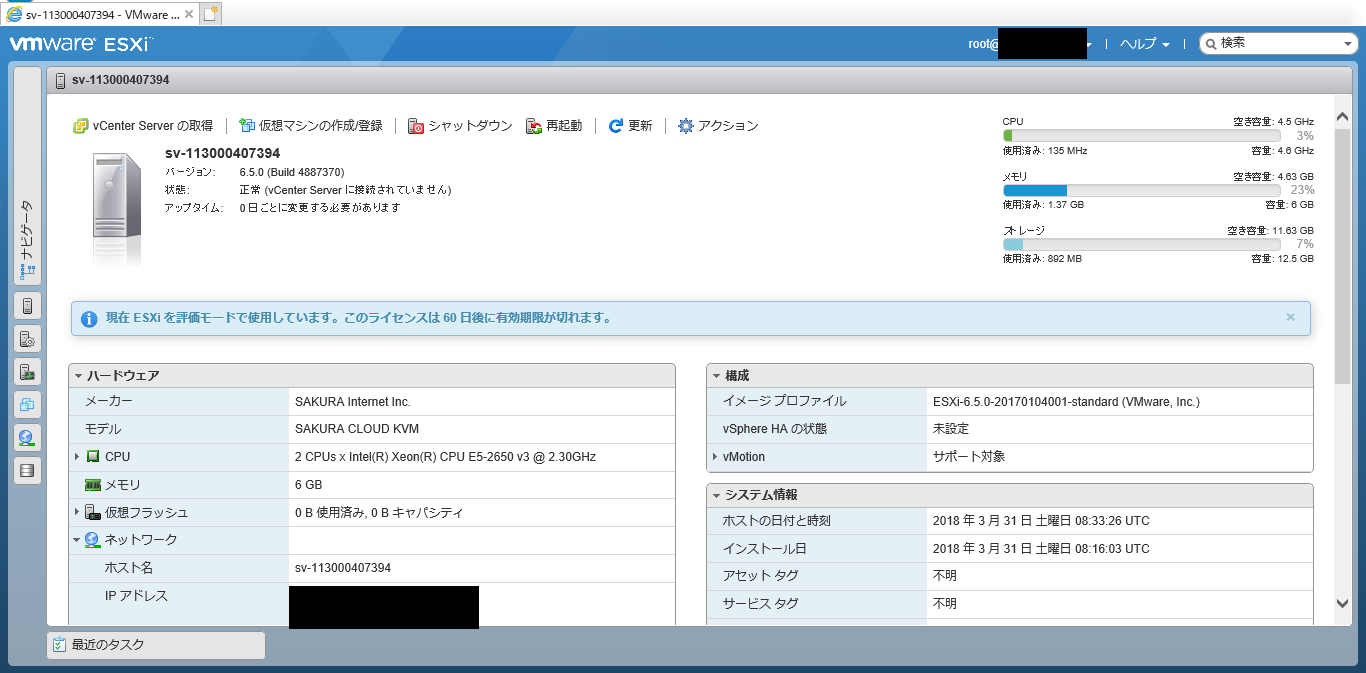Click the メモリ usage progress bar

[1140, 189]
